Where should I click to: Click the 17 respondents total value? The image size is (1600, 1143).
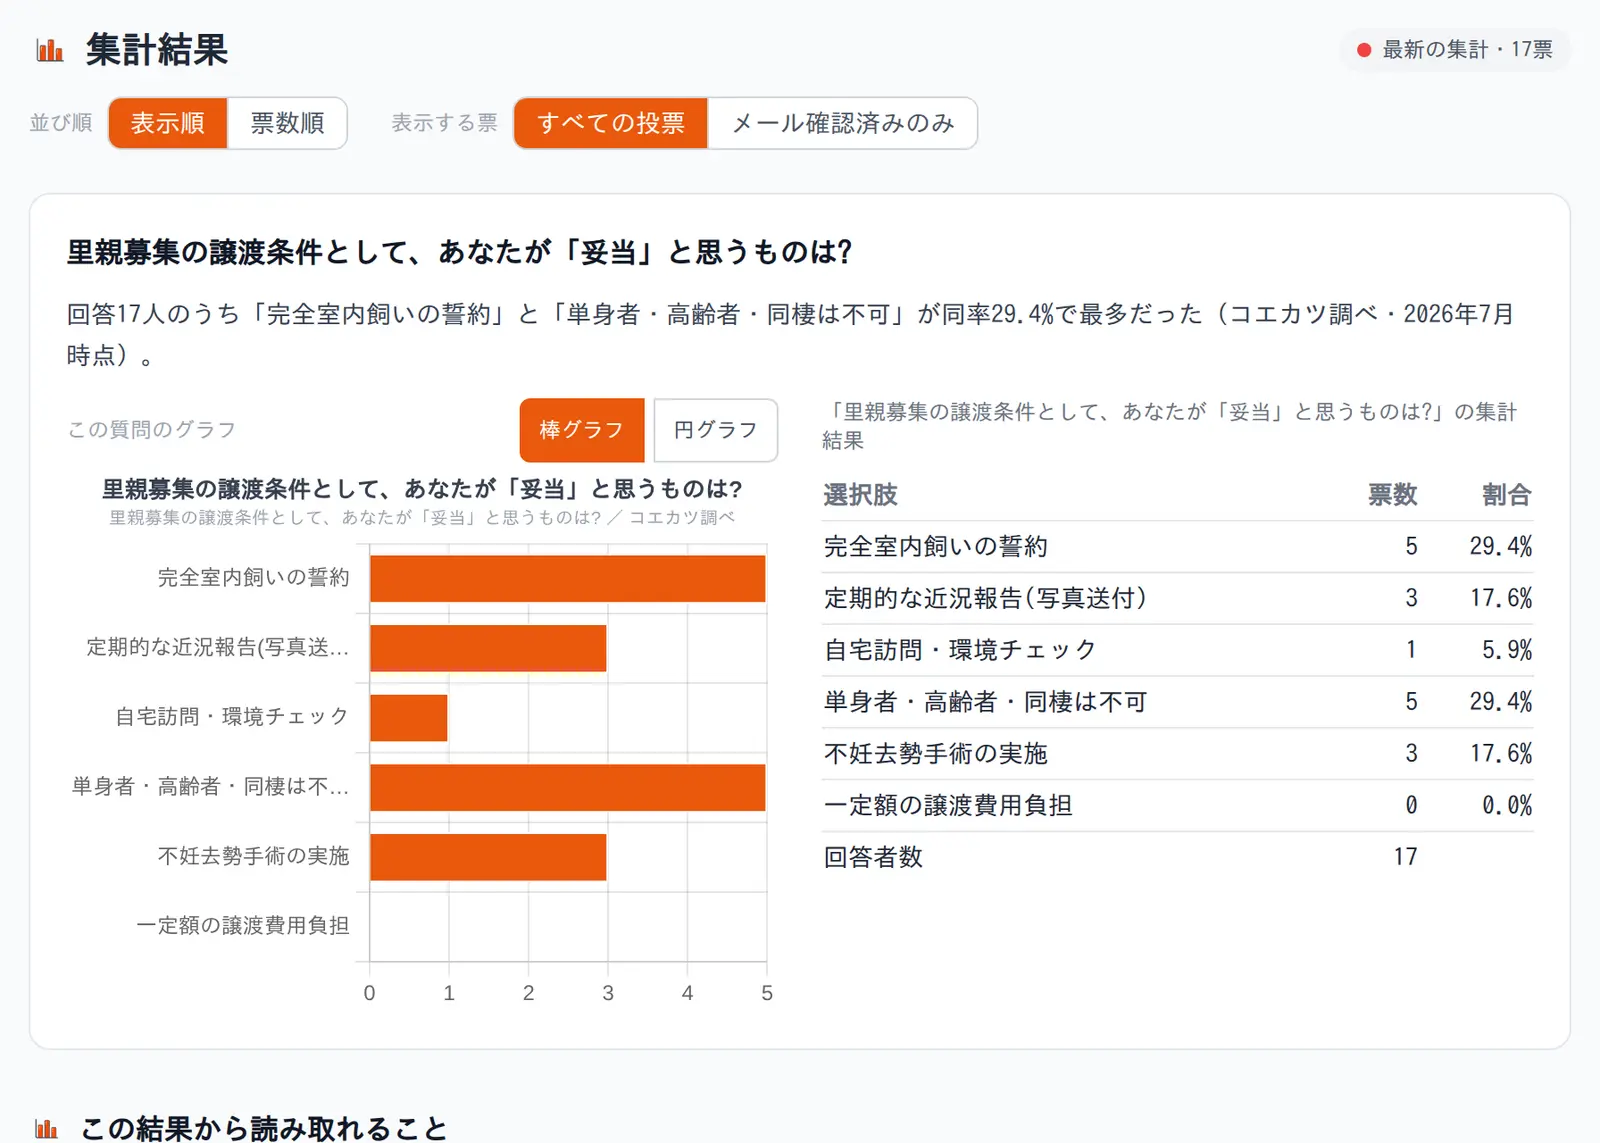1405,857
